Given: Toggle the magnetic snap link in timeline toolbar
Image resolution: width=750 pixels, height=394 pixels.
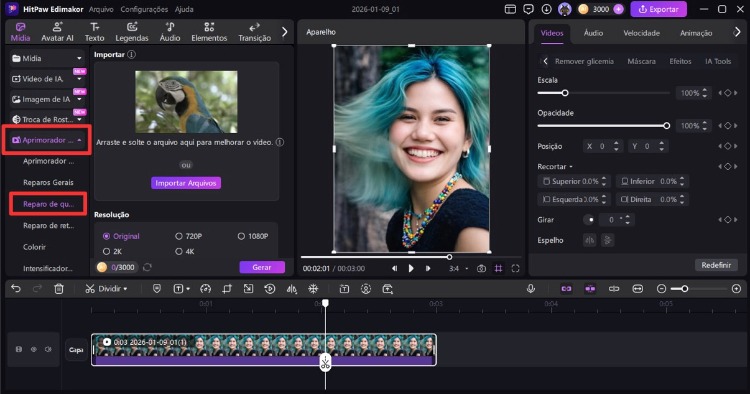Looking at the screenshot, I should 566,289.
